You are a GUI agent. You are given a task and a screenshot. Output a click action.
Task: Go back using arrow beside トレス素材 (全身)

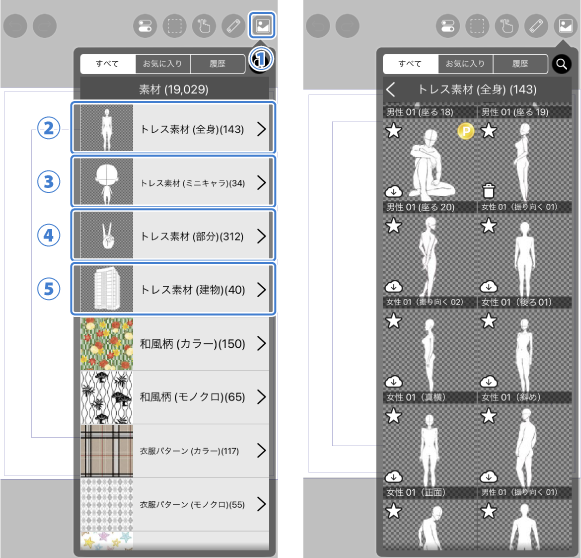coord(391,89)
